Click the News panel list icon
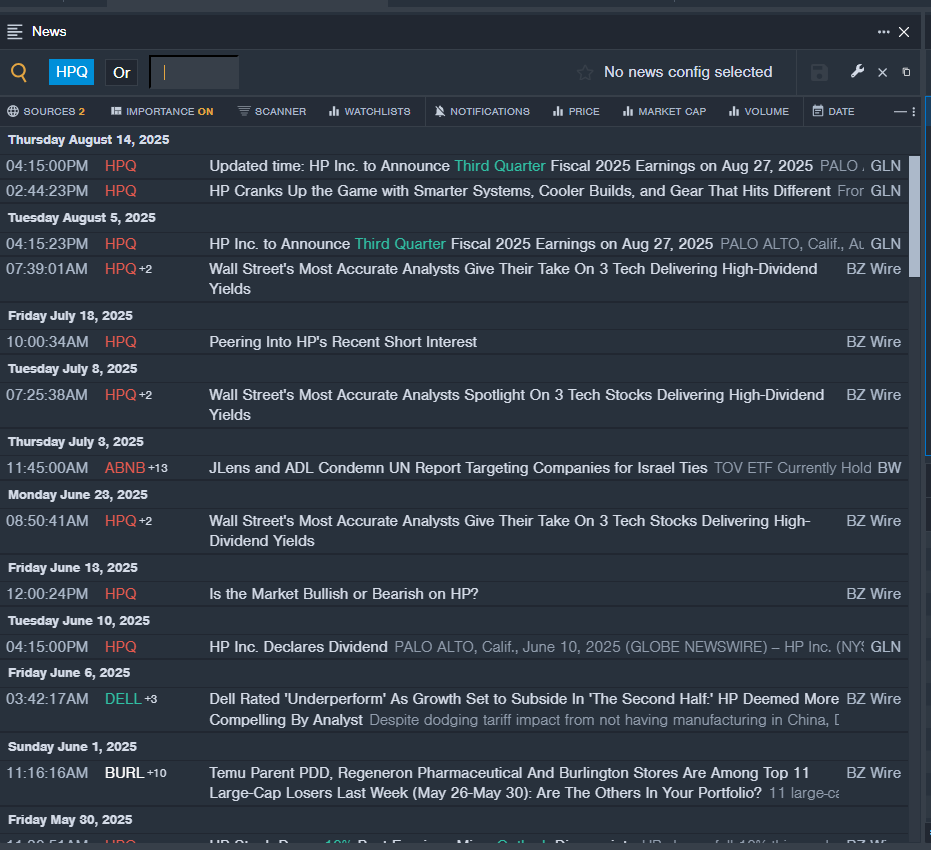Viewport: 931px width, 850px height. point(15,31)
